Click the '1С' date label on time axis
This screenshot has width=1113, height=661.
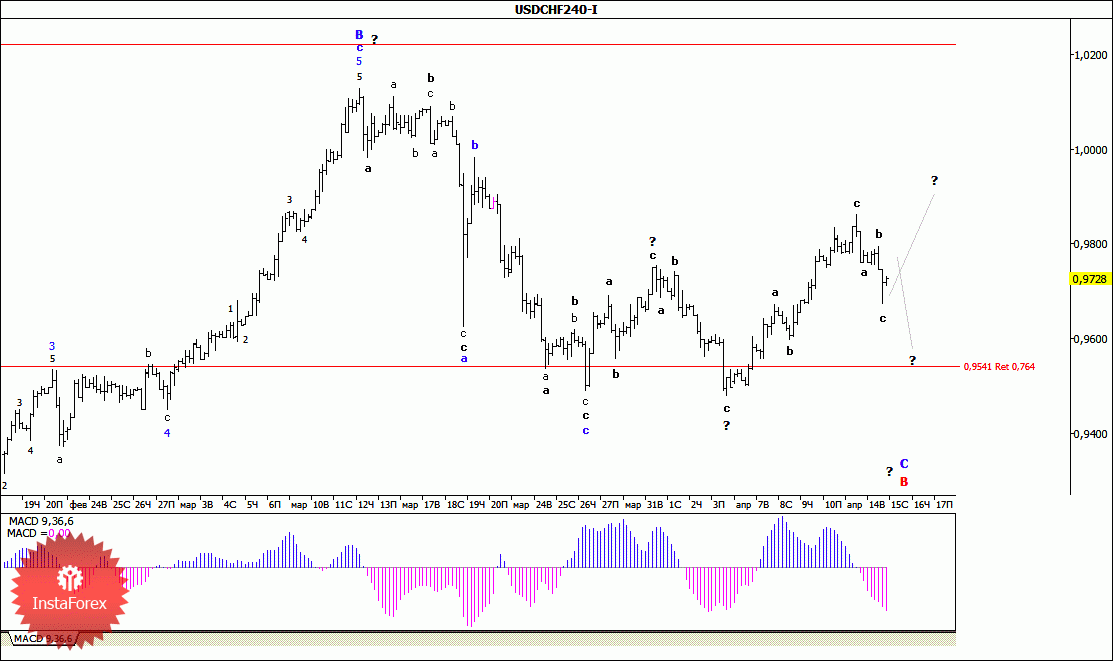tap(675, 505)
